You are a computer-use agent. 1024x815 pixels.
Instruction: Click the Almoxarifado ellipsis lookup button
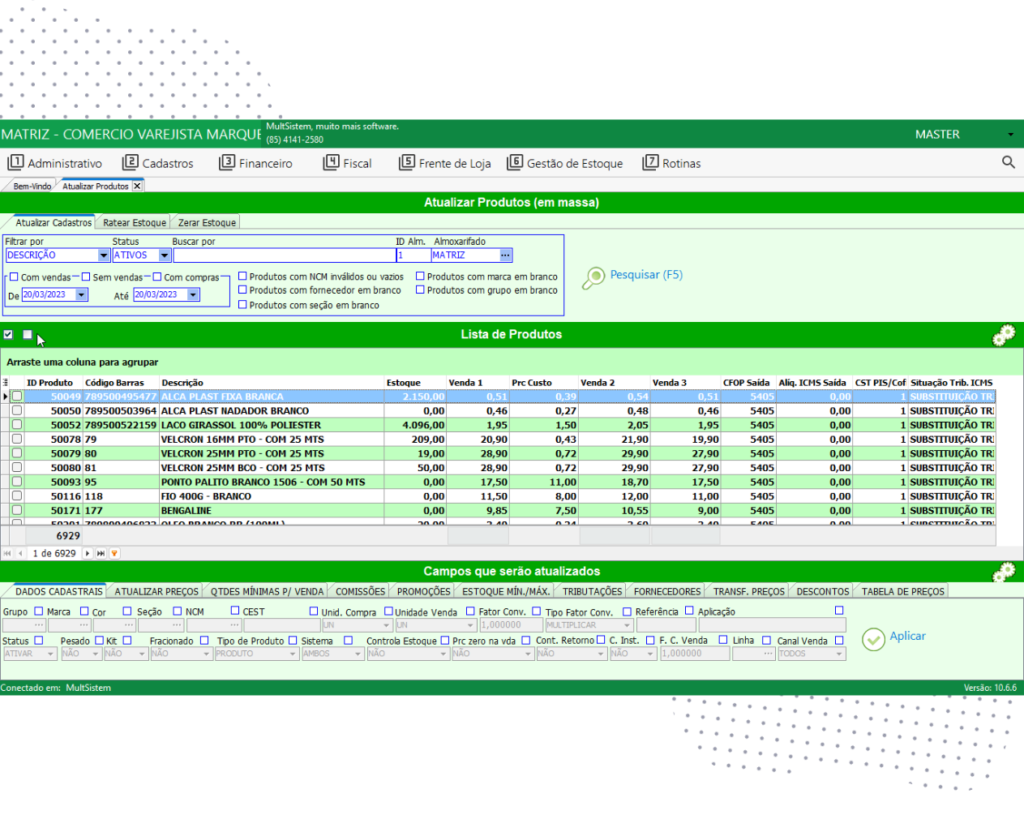pyautogui.click(x=506, y=255)
